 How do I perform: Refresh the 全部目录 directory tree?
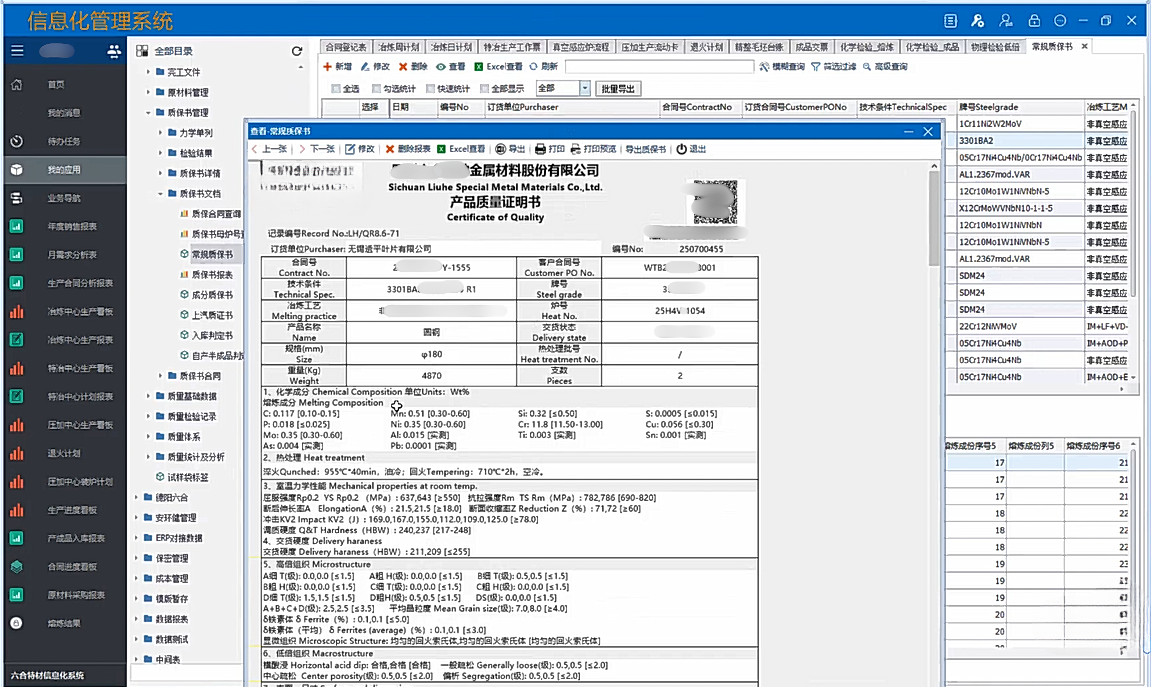(297, 51)
